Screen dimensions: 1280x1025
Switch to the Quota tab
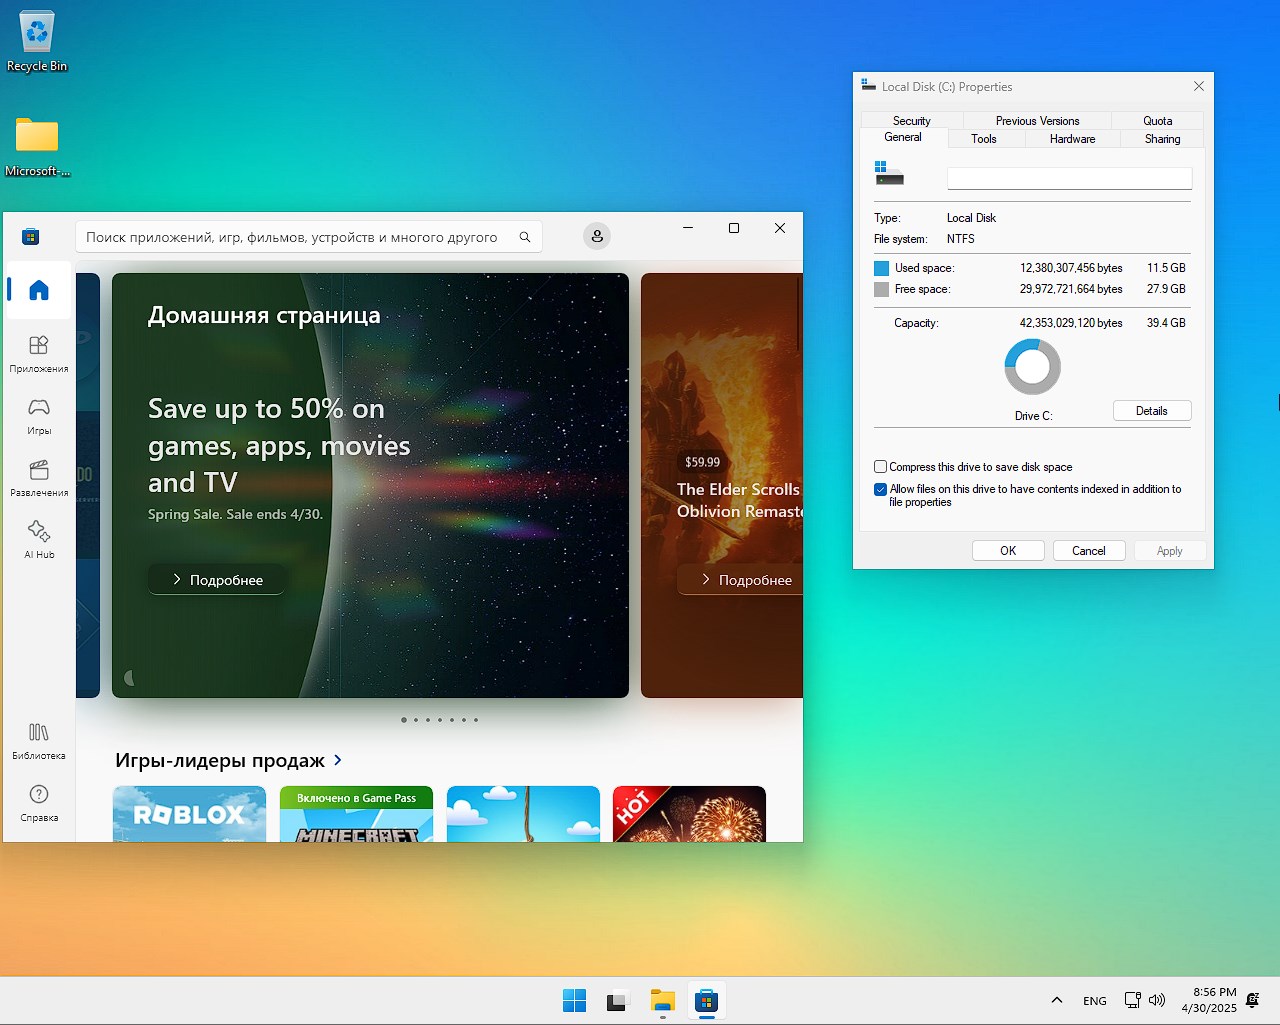(1157, 121)
